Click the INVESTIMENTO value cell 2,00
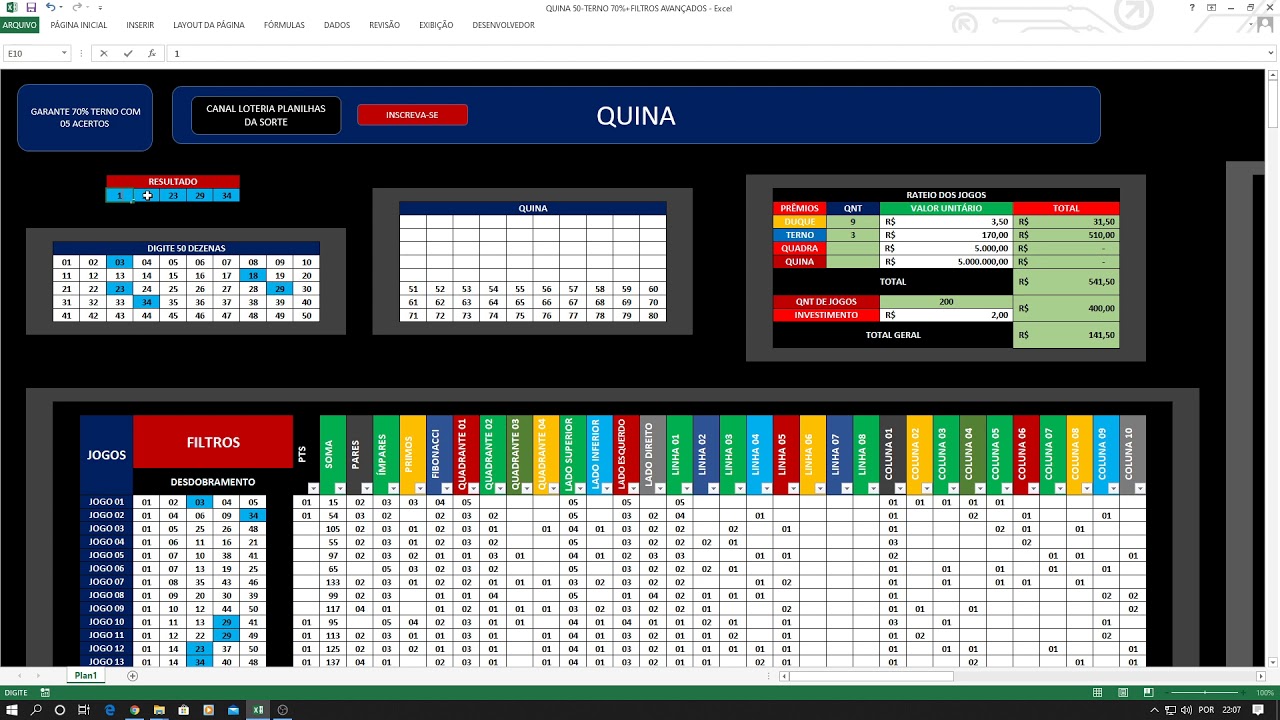The width and height of the screenshot is (1280, 720). 946,315
